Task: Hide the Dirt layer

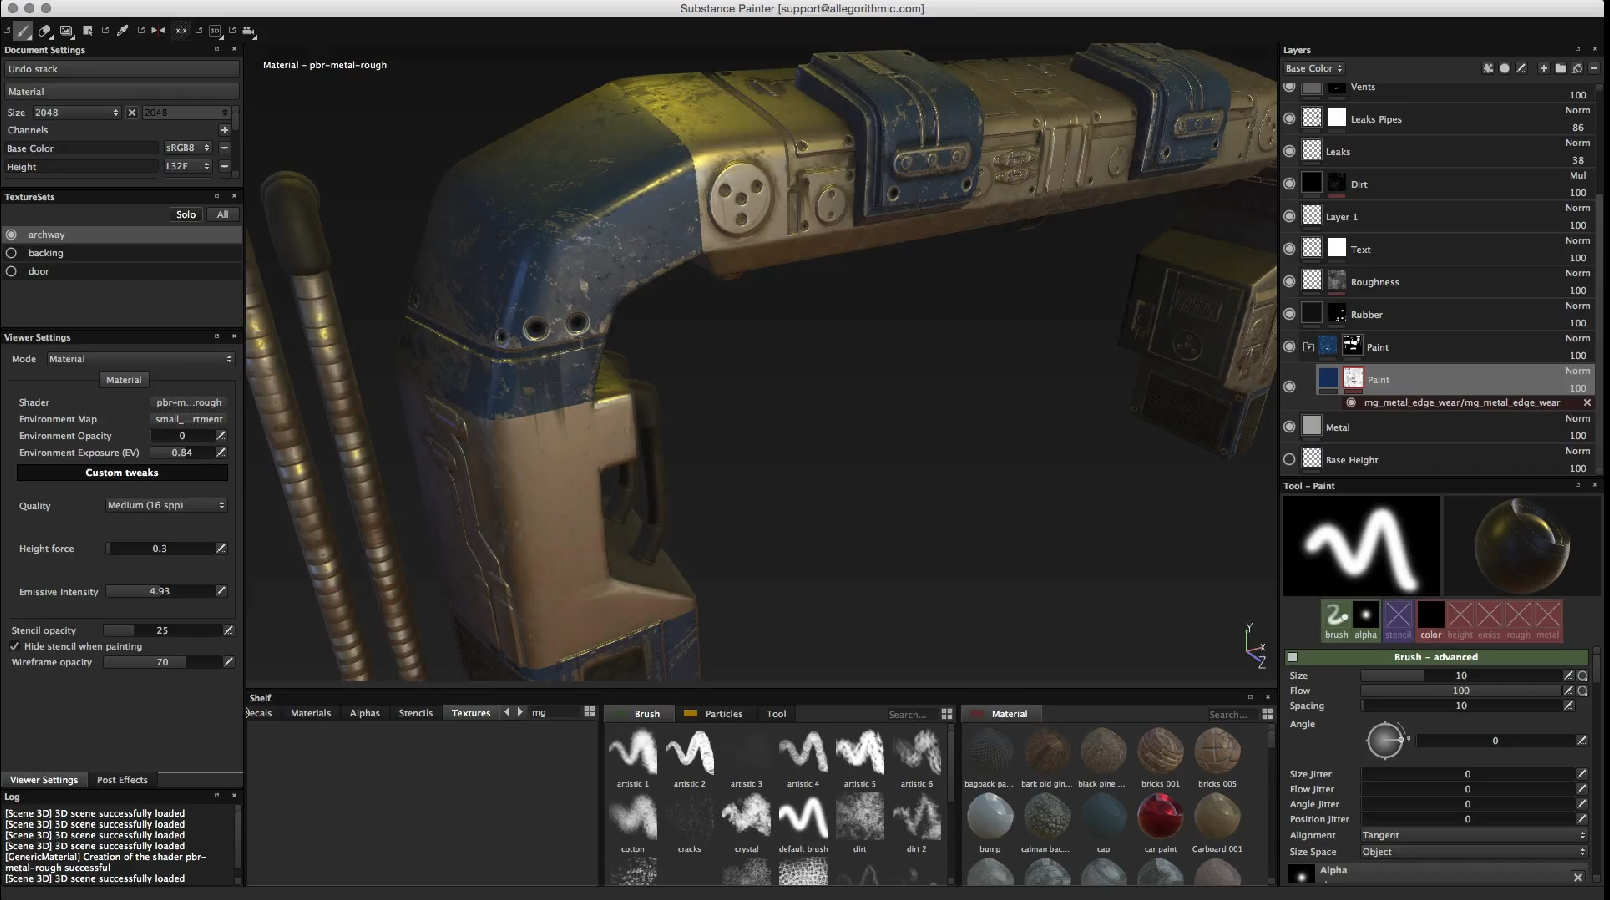Action: pyautogui.click(x=1289, y=183)
